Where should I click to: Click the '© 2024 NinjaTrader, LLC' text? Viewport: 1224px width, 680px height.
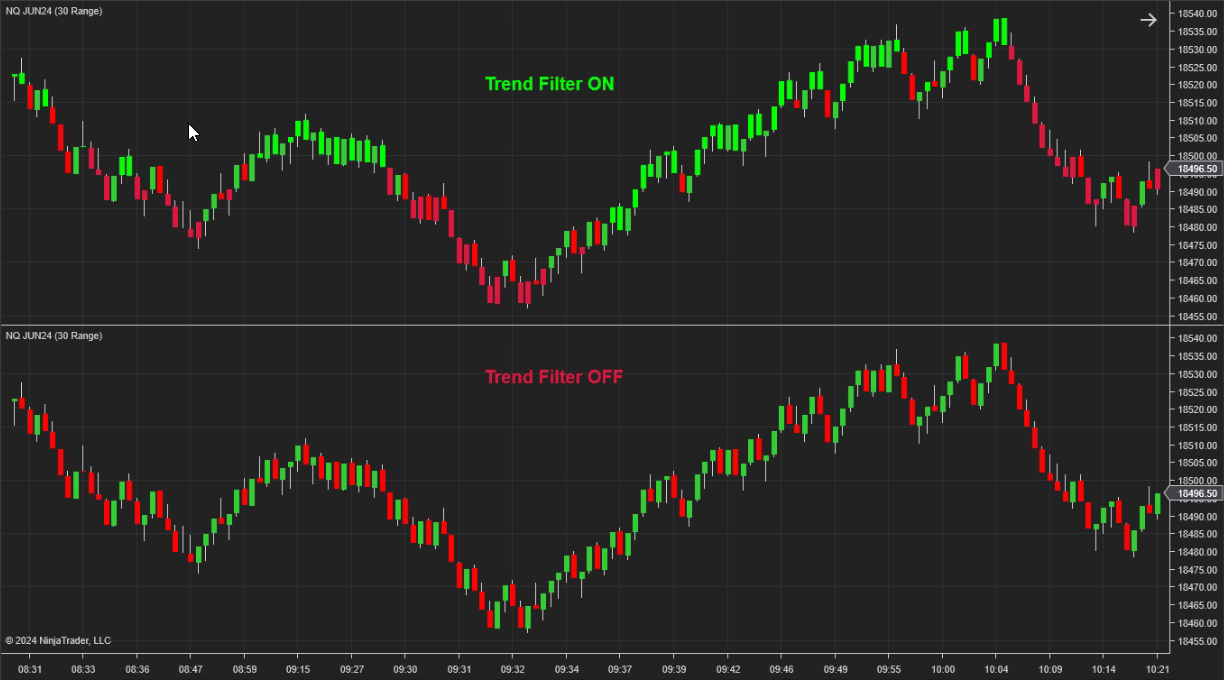pos(58,640)
